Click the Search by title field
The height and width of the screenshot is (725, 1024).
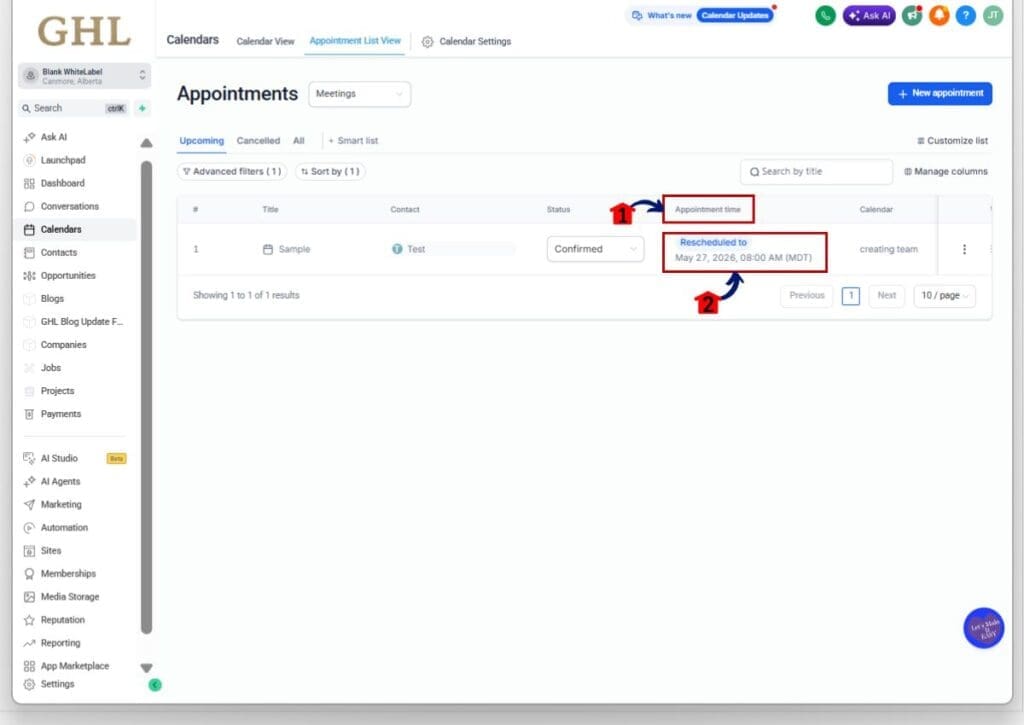coord(816,172)
